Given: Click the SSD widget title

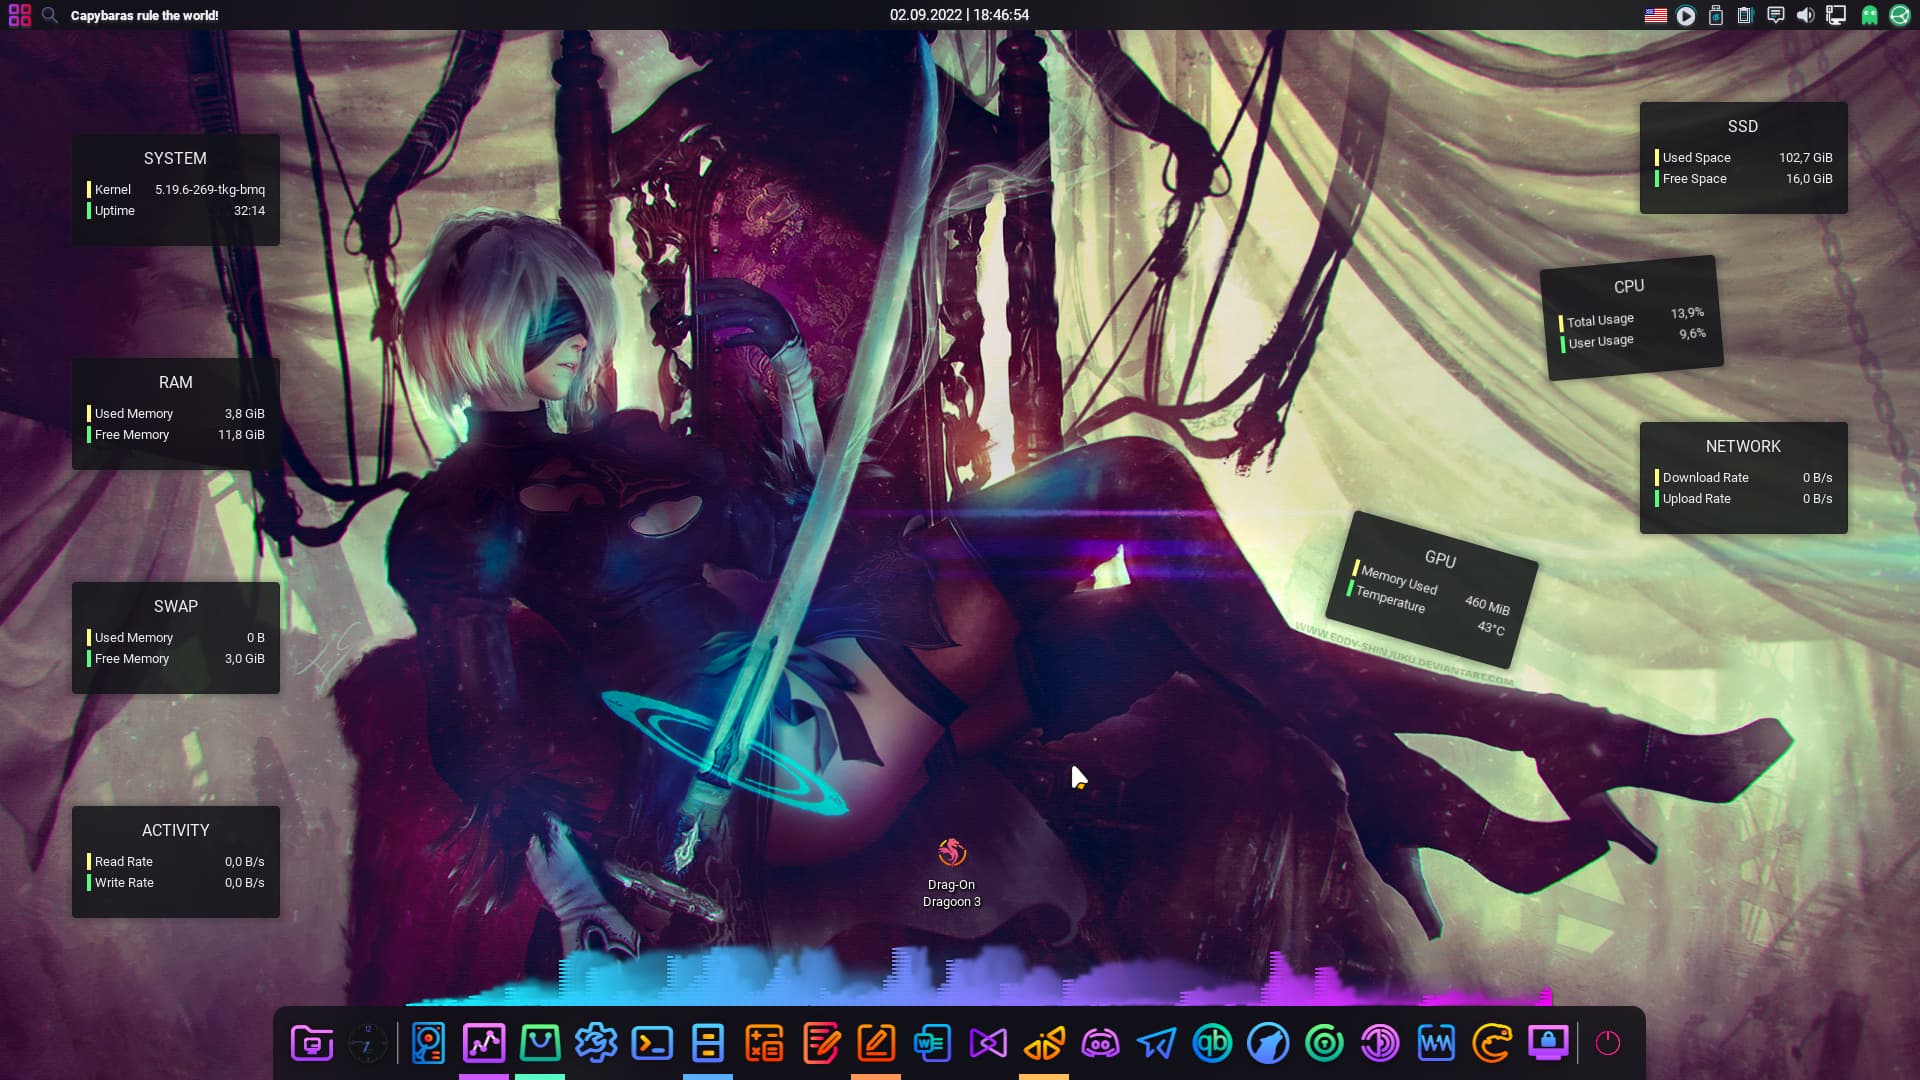Looking at the screenshot, I should click(x=1743, y=126).
